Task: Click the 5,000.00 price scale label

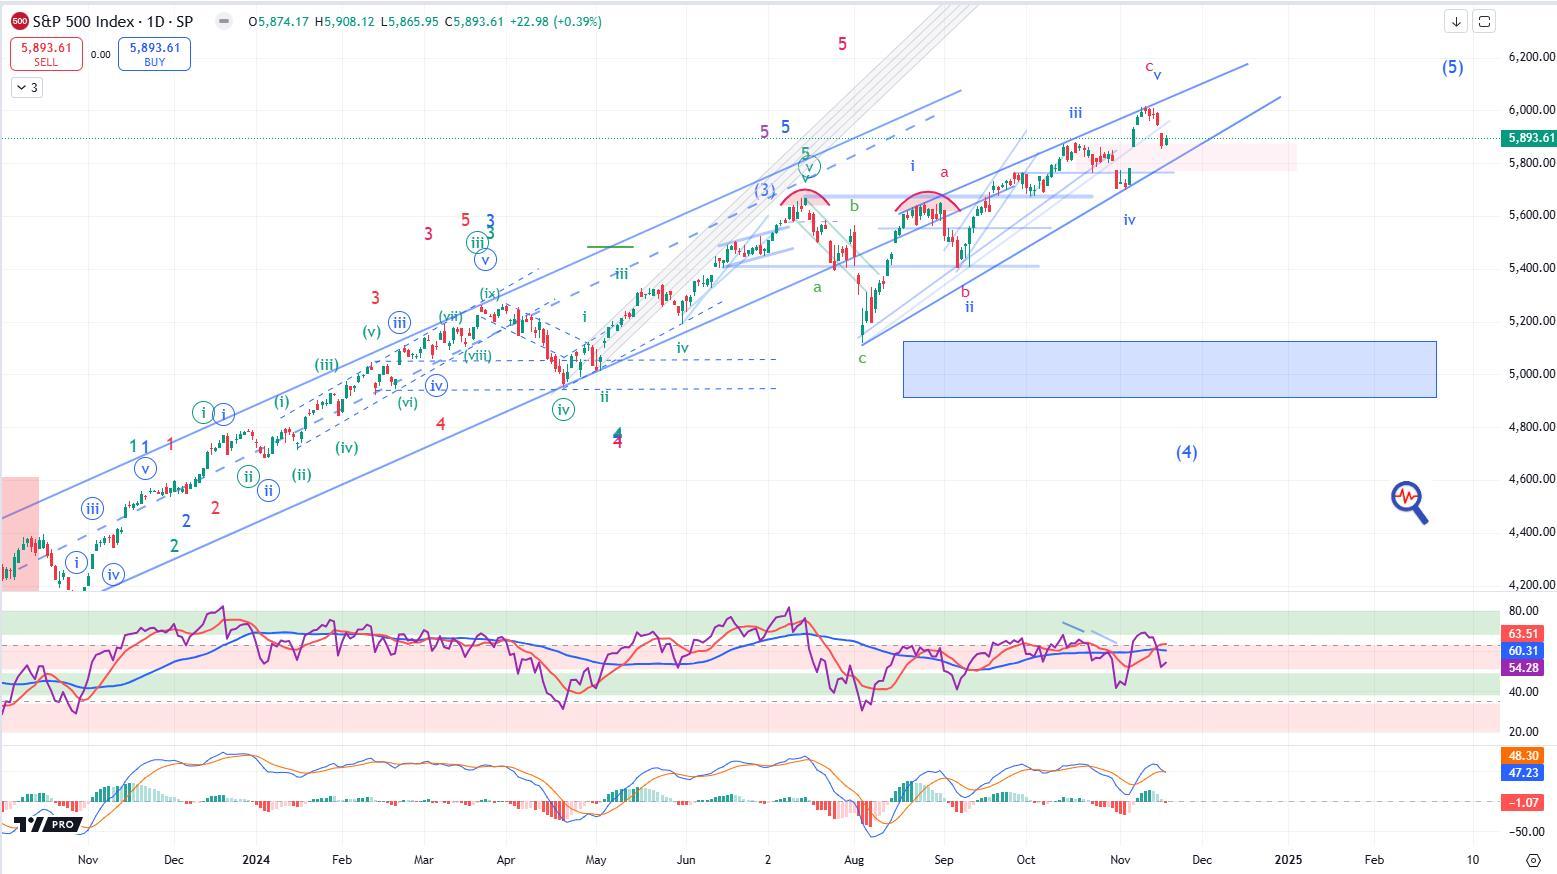Action: (1531, 374)
